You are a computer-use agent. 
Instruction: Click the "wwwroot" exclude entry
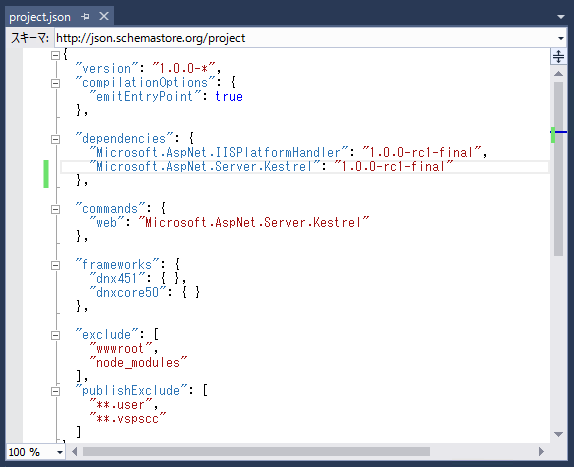[121, 348]
